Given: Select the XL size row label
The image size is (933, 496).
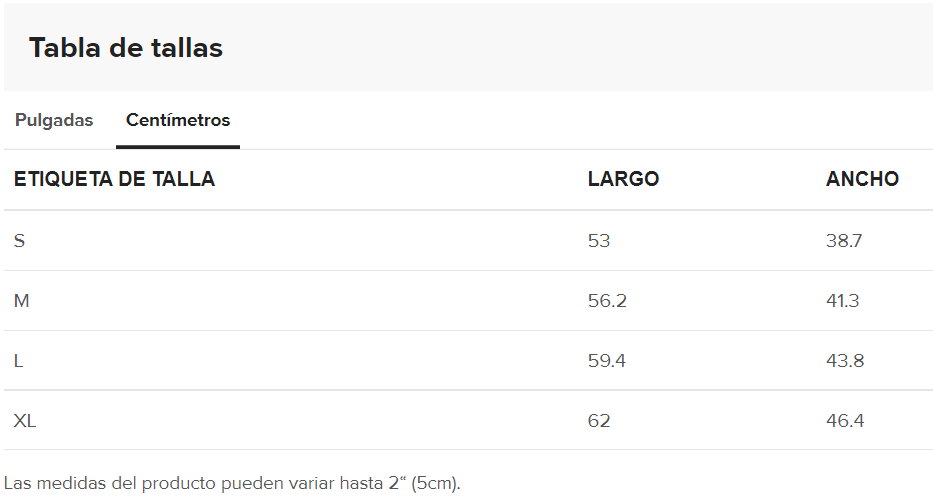Looking at the screenshot, I should 25,421.
